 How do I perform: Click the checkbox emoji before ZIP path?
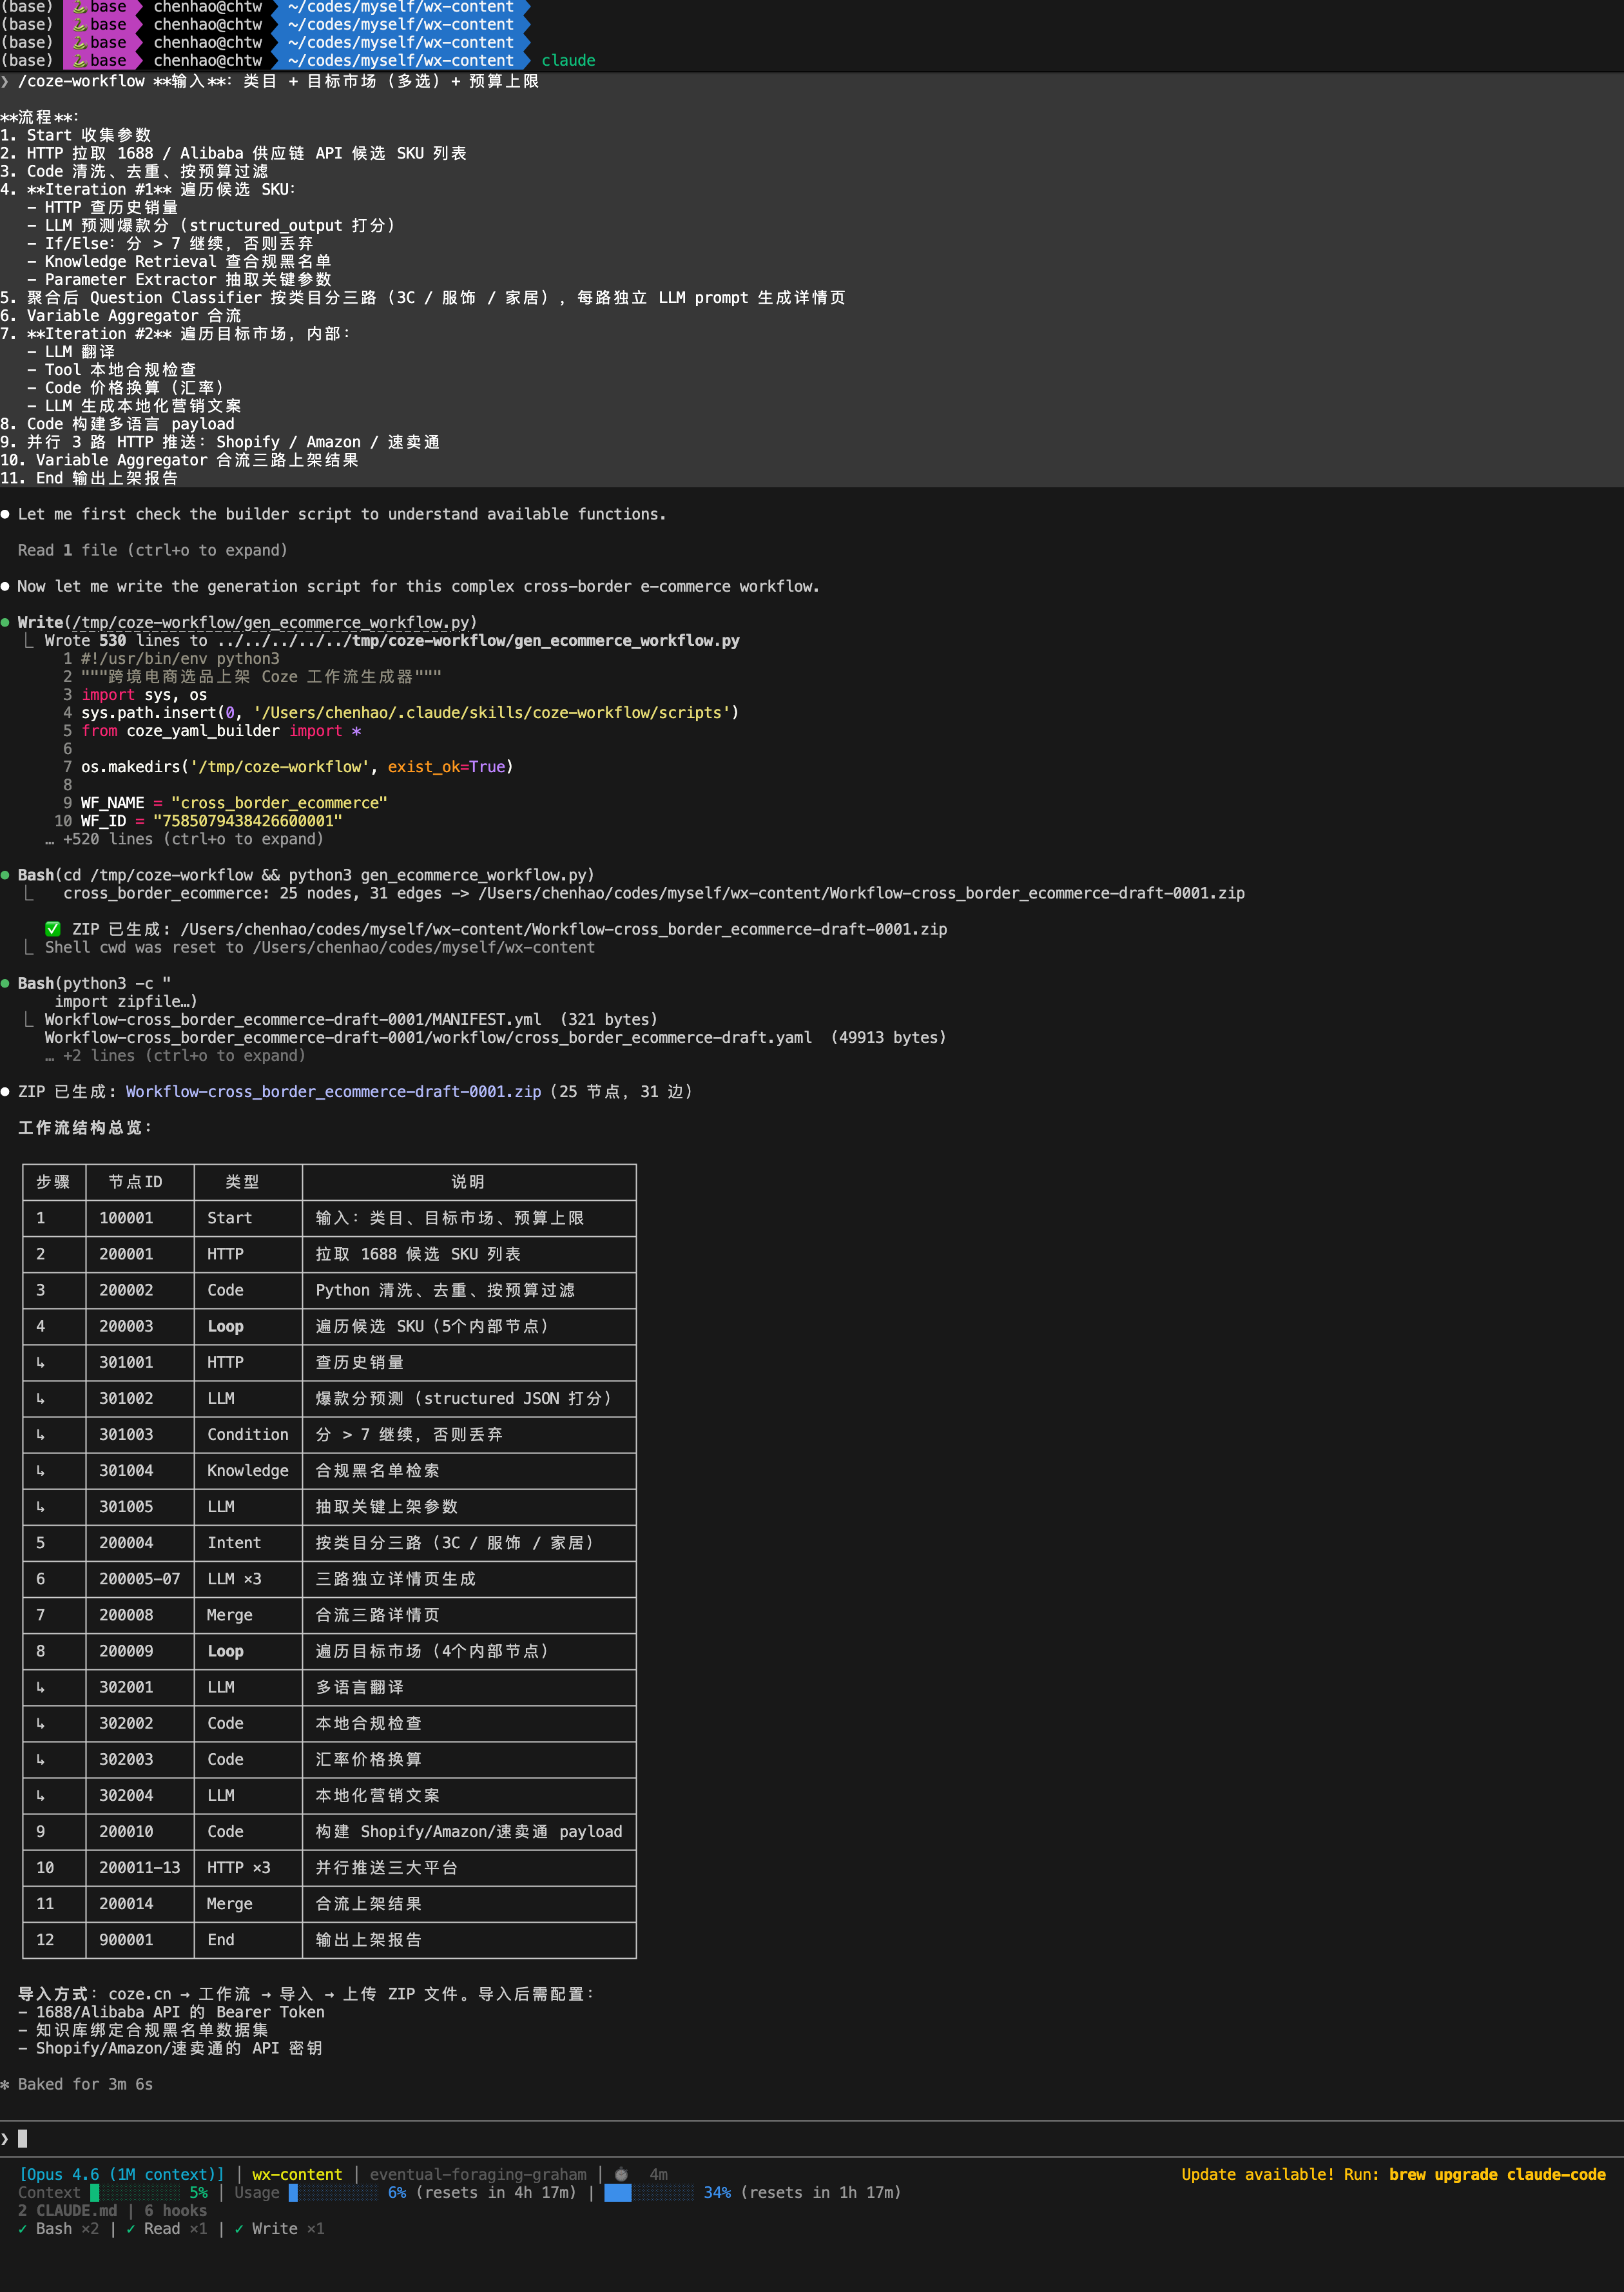[x=53, y=928]
